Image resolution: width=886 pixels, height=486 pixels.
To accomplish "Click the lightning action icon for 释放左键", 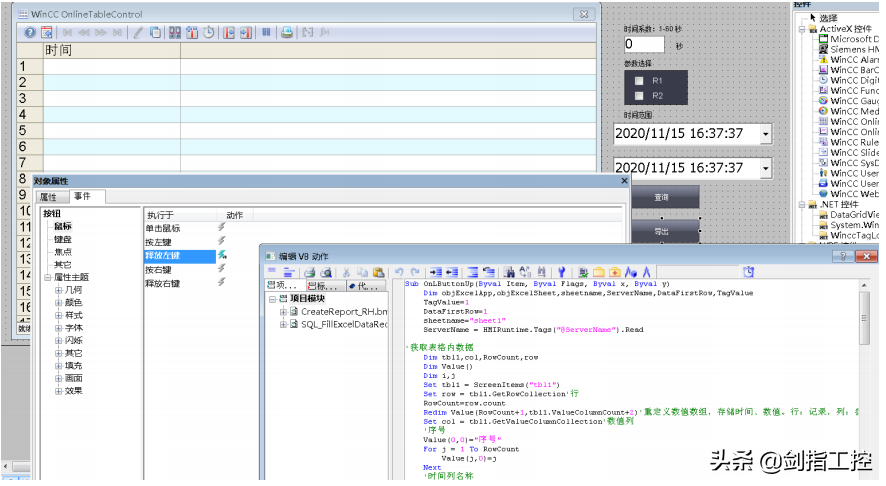I will tap(222, 256).
